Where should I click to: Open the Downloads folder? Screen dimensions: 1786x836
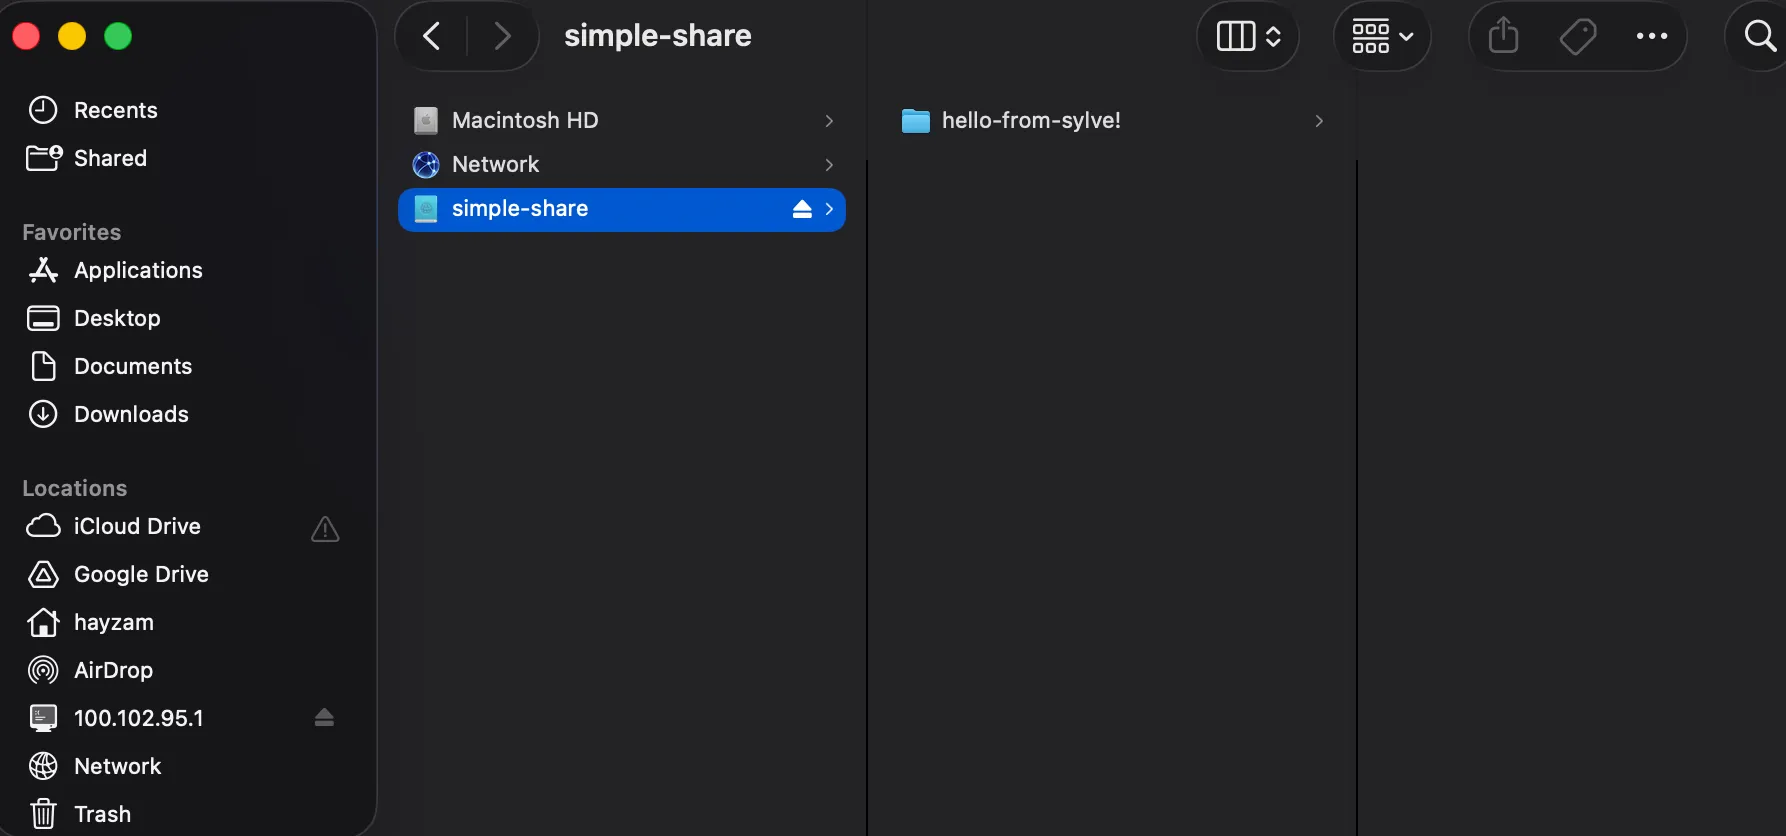(131, 414)
